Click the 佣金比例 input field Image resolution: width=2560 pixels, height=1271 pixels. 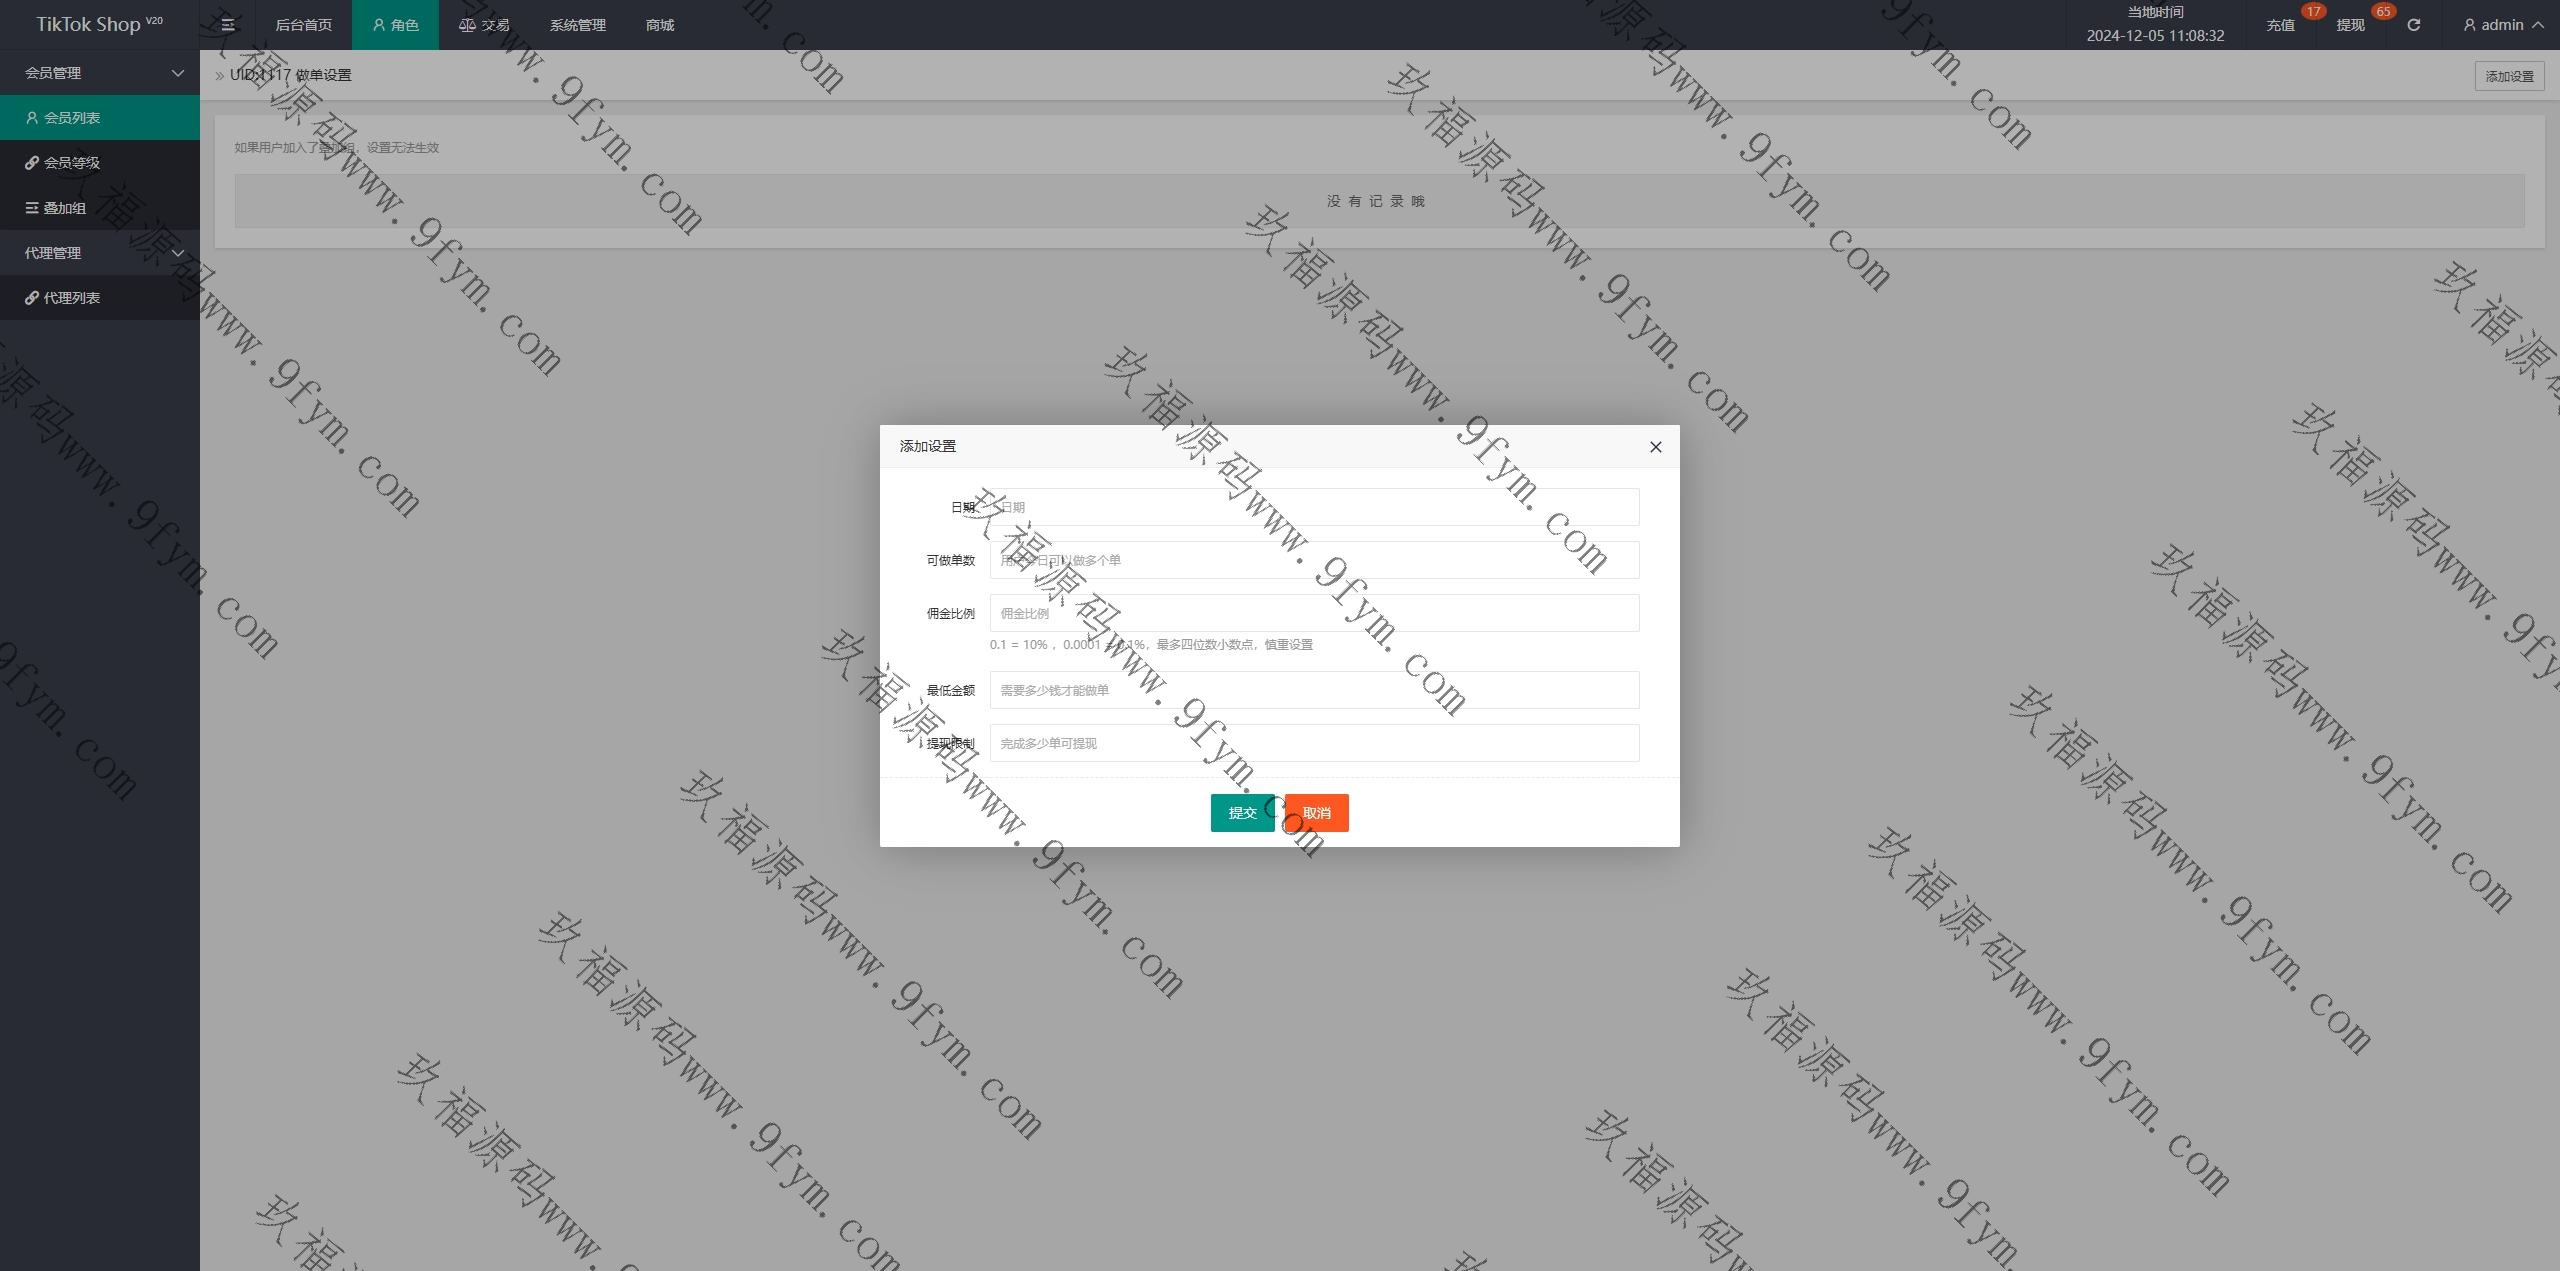(1314, 613)
